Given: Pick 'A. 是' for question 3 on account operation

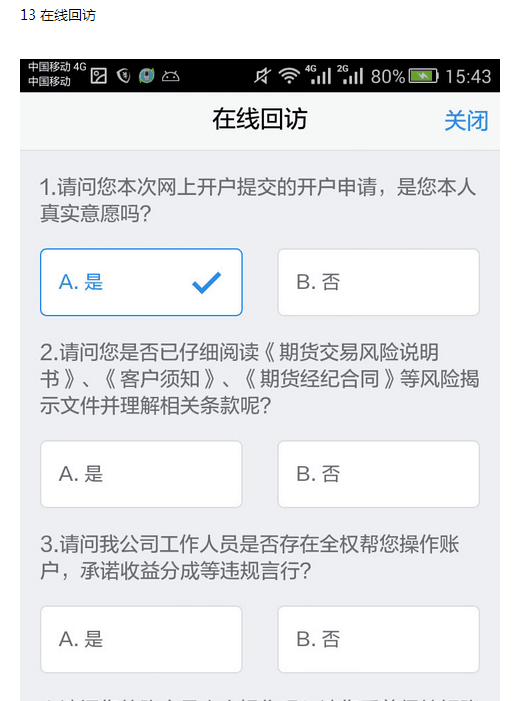Looking at the screenshot, I should 141,639.
